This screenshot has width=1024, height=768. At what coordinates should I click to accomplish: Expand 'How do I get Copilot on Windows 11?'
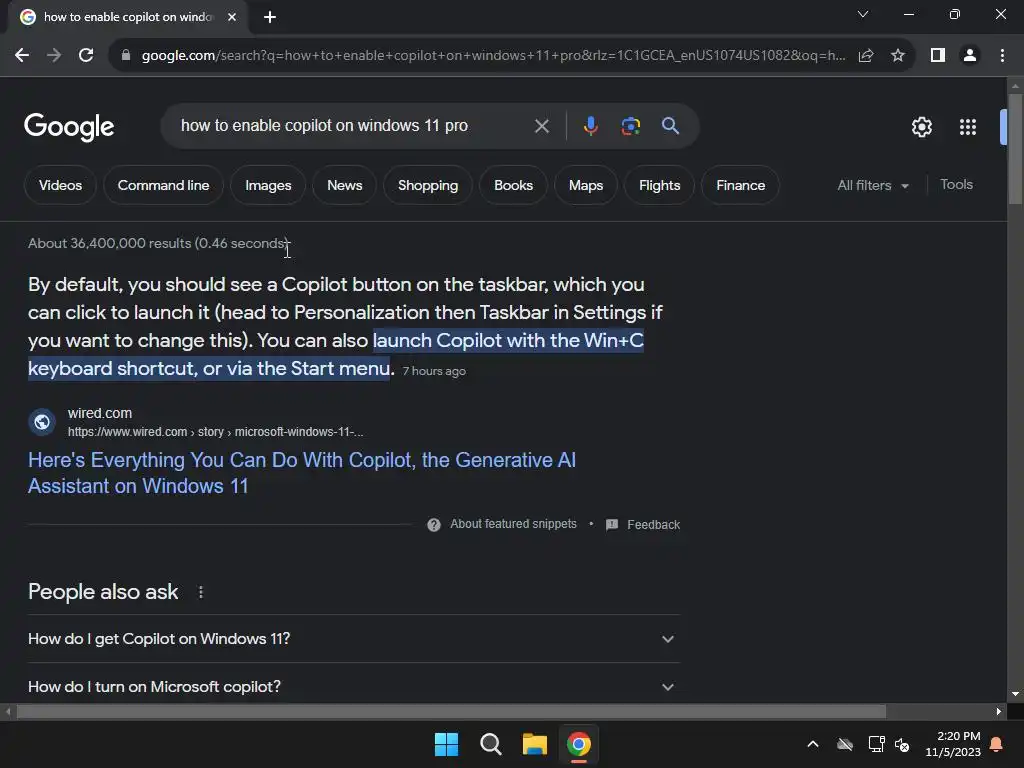click(353, 639)
